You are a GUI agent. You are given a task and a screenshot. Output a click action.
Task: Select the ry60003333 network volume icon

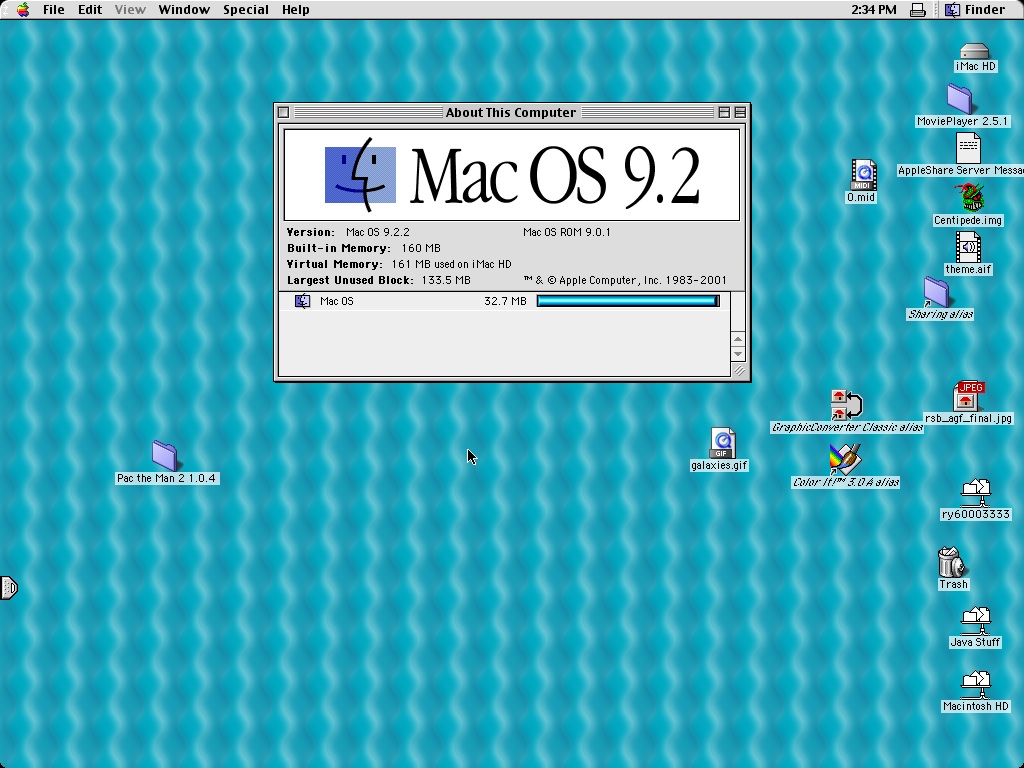coord(976,493)
